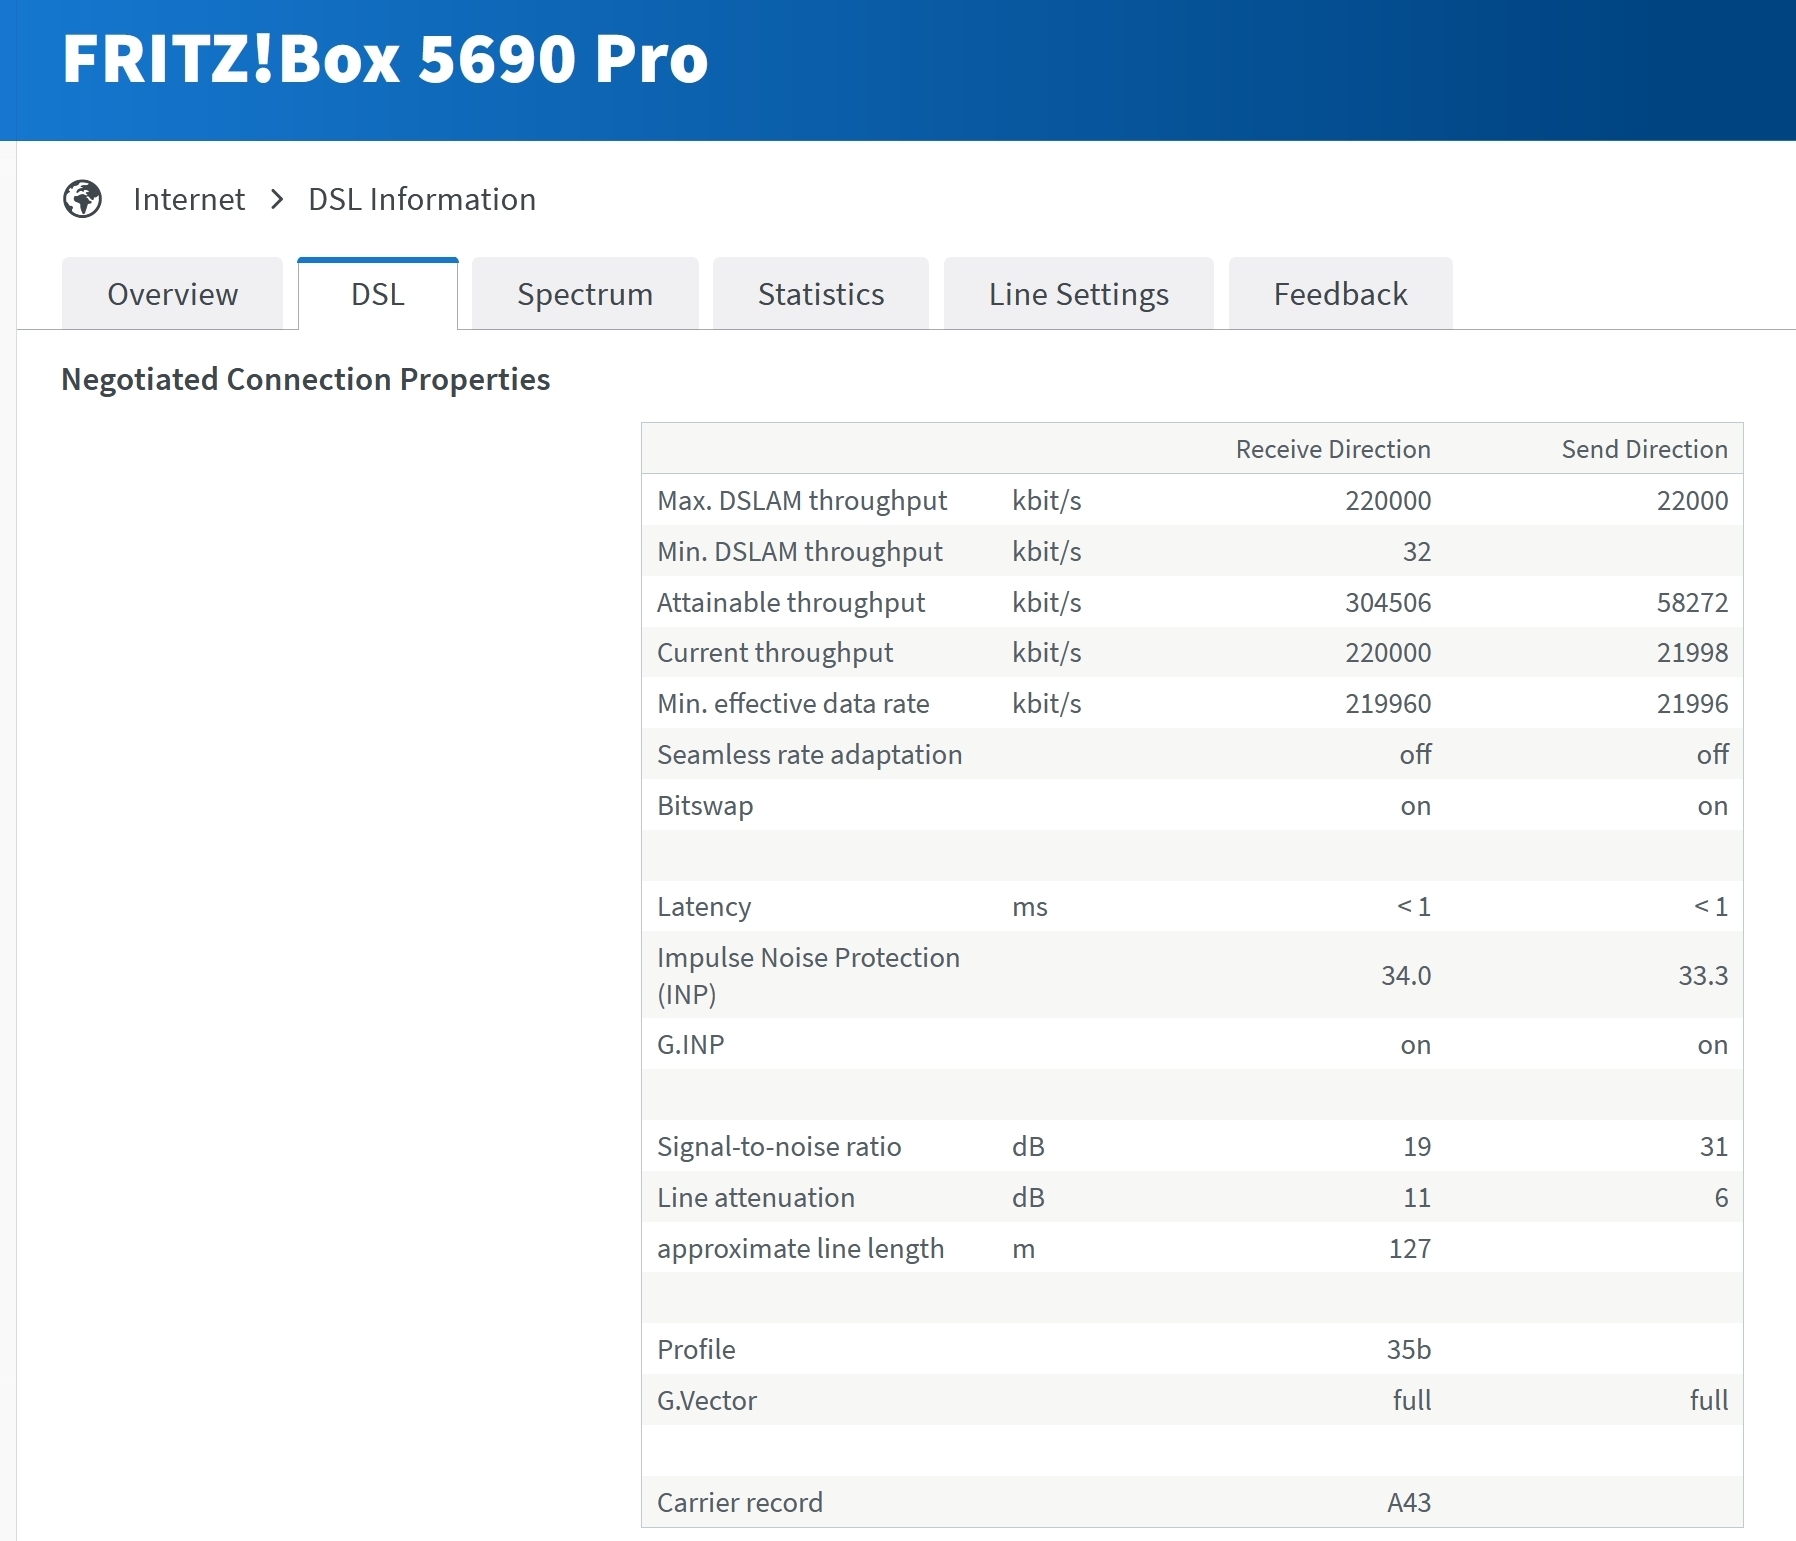Click the globe Internet icon
This screenshot has height=1541, width=1796.
[82, 199]
